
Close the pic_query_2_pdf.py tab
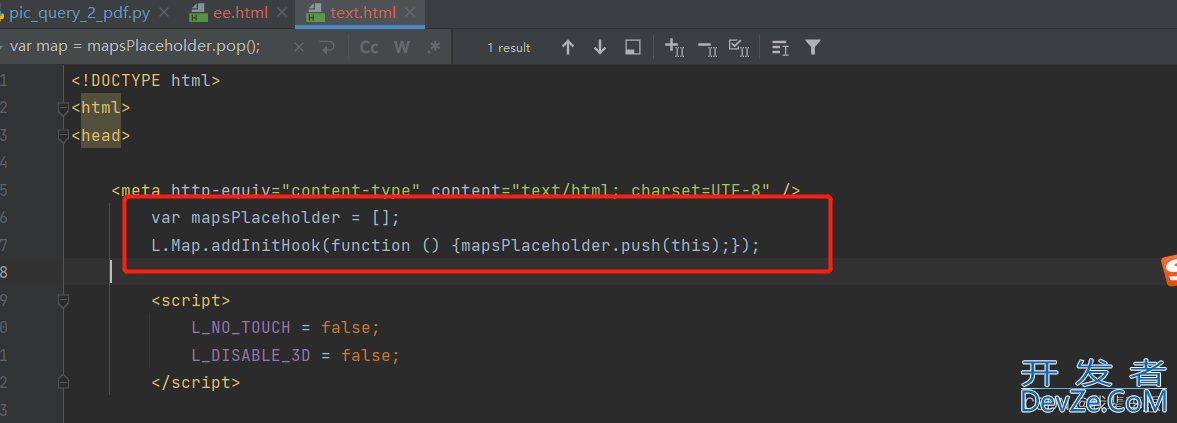click(164, 14)
